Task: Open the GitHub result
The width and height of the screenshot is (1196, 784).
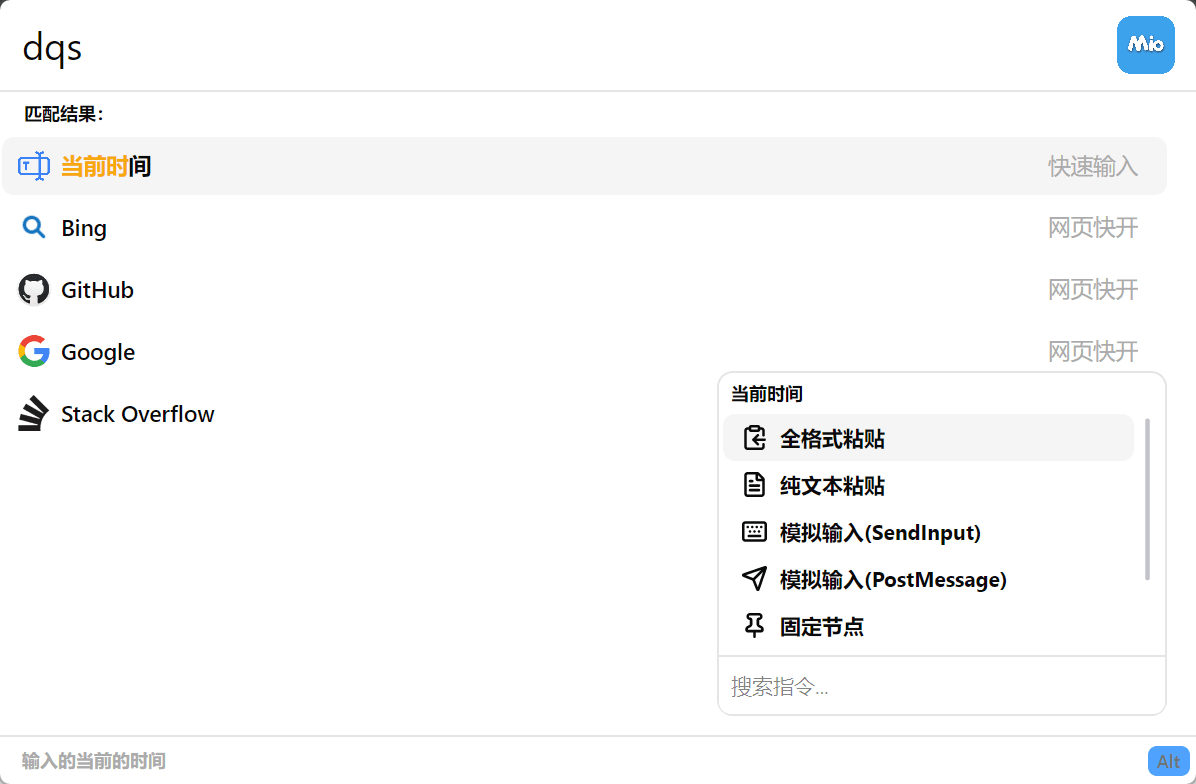Action: pos(584,290)
